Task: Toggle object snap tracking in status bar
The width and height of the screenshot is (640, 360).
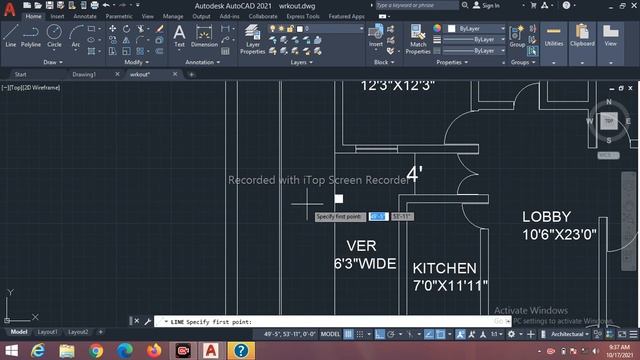Action: point(429,334)
